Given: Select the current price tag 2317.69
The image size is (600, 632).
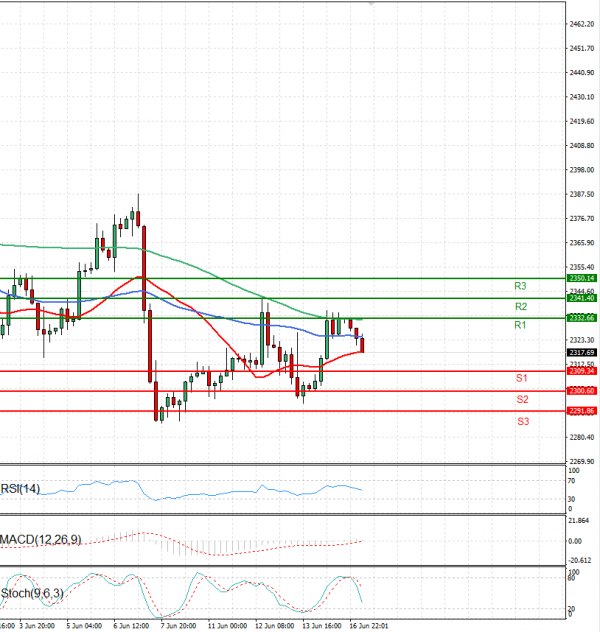Looking at the screenshot, I should 581,353.
